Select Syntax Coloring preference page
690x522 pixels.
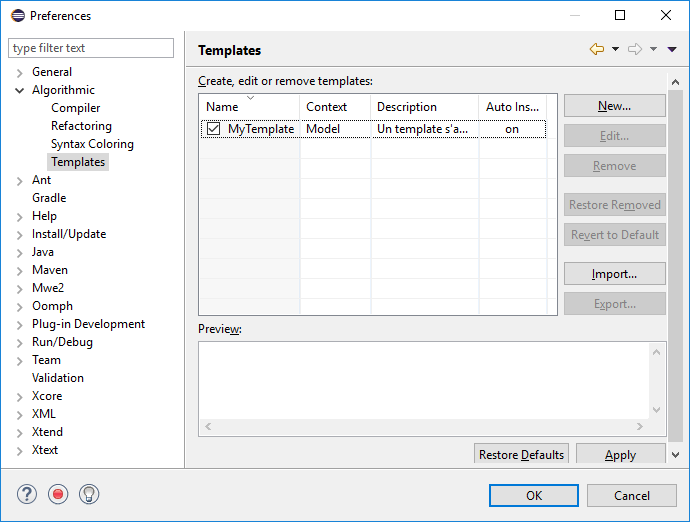coord(92,144)
